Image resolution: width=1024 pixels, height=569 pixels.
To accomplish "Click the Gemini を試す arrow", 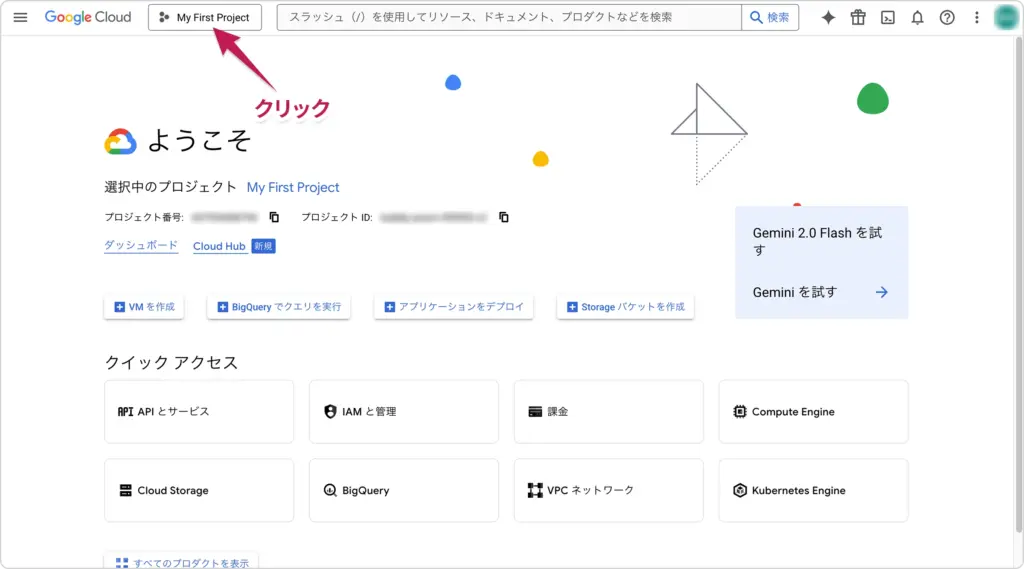I will click(882, 292).
